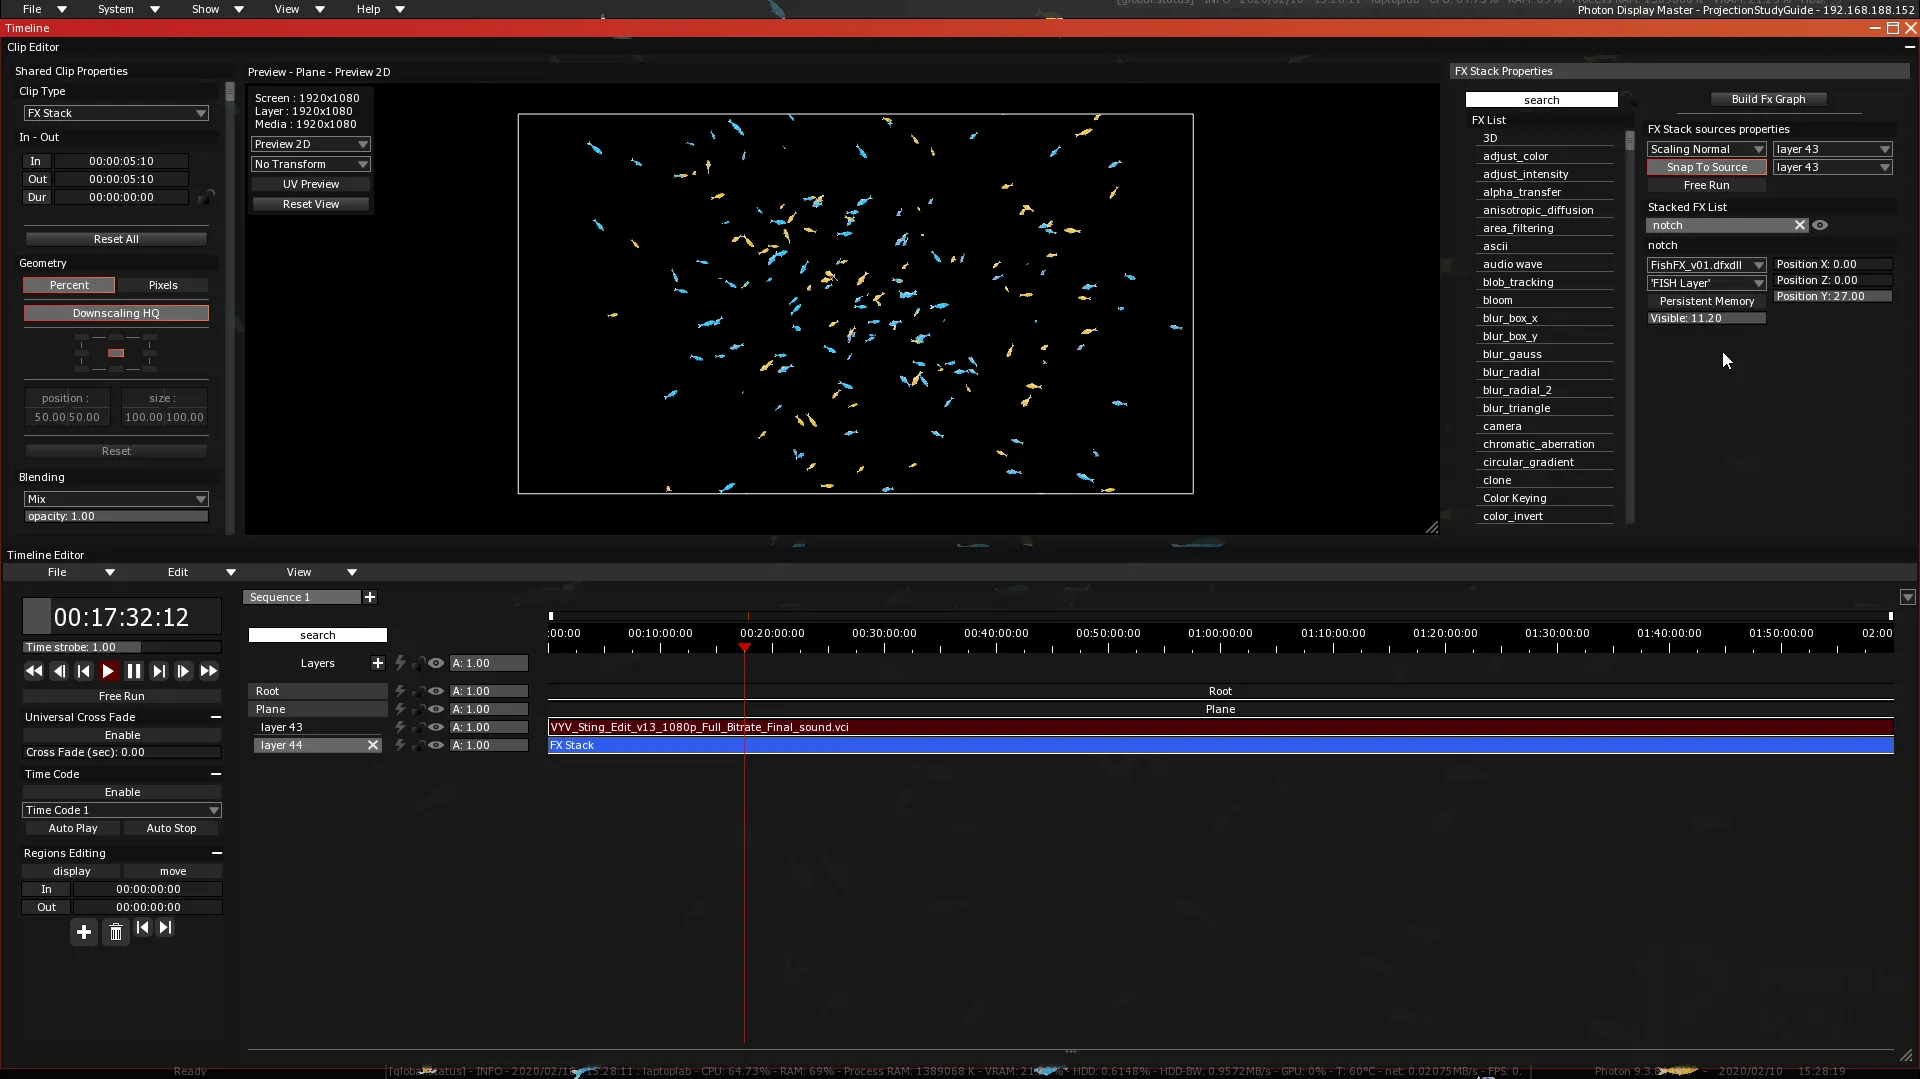Go to previous region marker
The width and height of the screenshot is (1920, 1079).
[x=143, y=928]
